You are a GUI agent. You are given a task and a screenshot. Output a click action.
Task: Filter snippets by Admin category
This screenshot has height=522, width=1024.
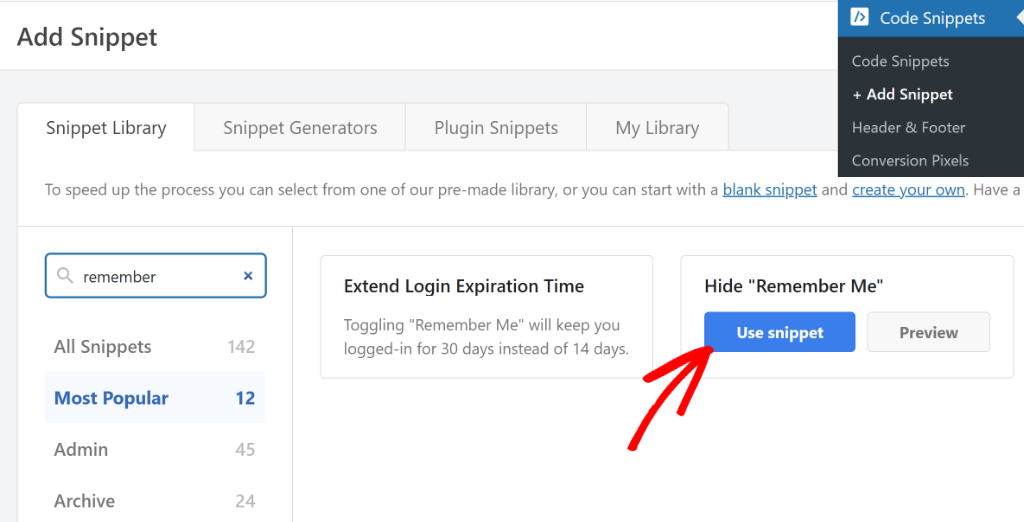pos(81,450)
